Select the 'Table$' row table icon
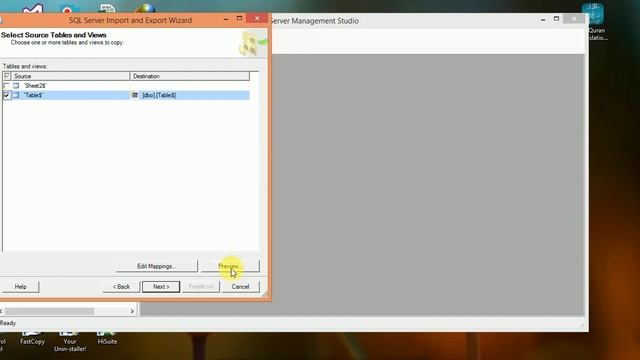 (16, 95)
